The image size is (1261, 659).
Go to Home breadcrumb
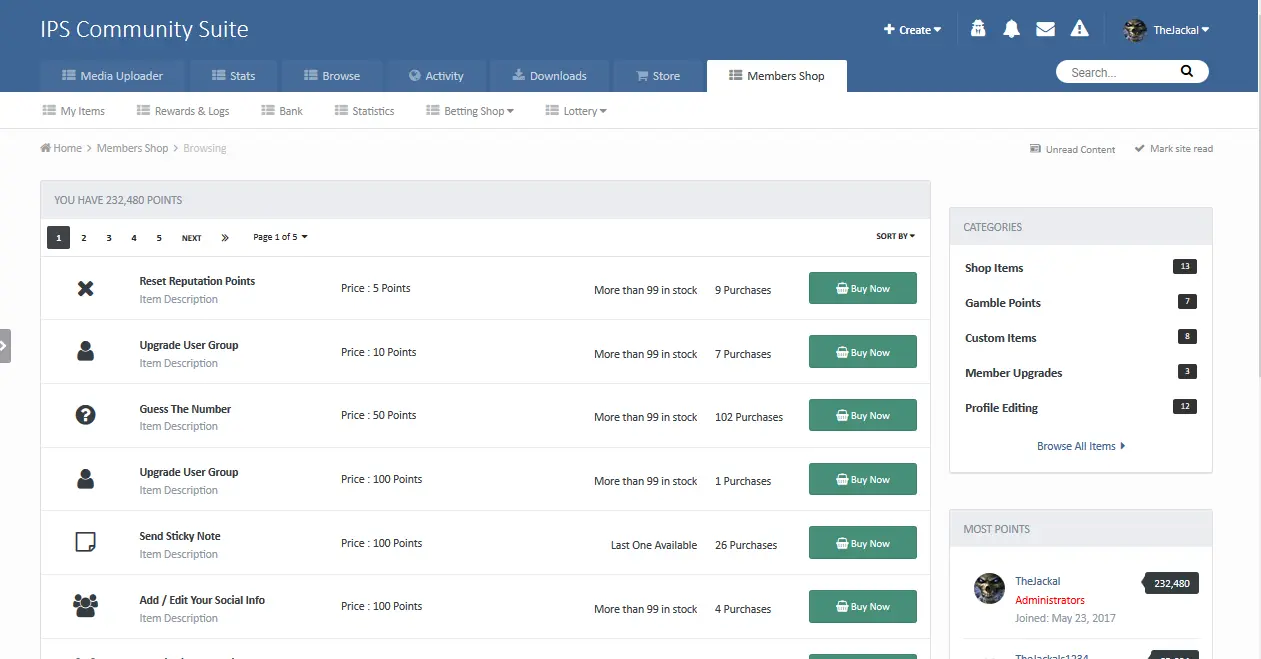[x=61, y=148]
